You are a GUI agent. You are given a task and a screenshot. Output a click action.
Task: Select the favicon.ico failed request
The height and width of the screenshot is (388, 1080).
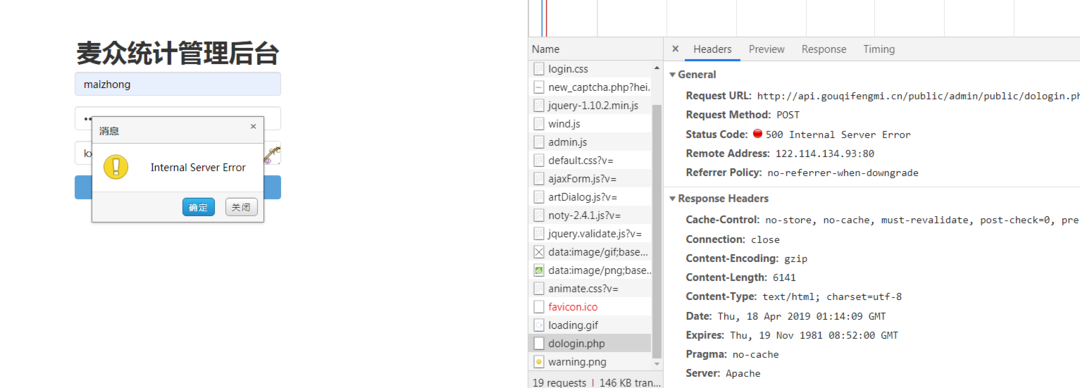point(590,307)
